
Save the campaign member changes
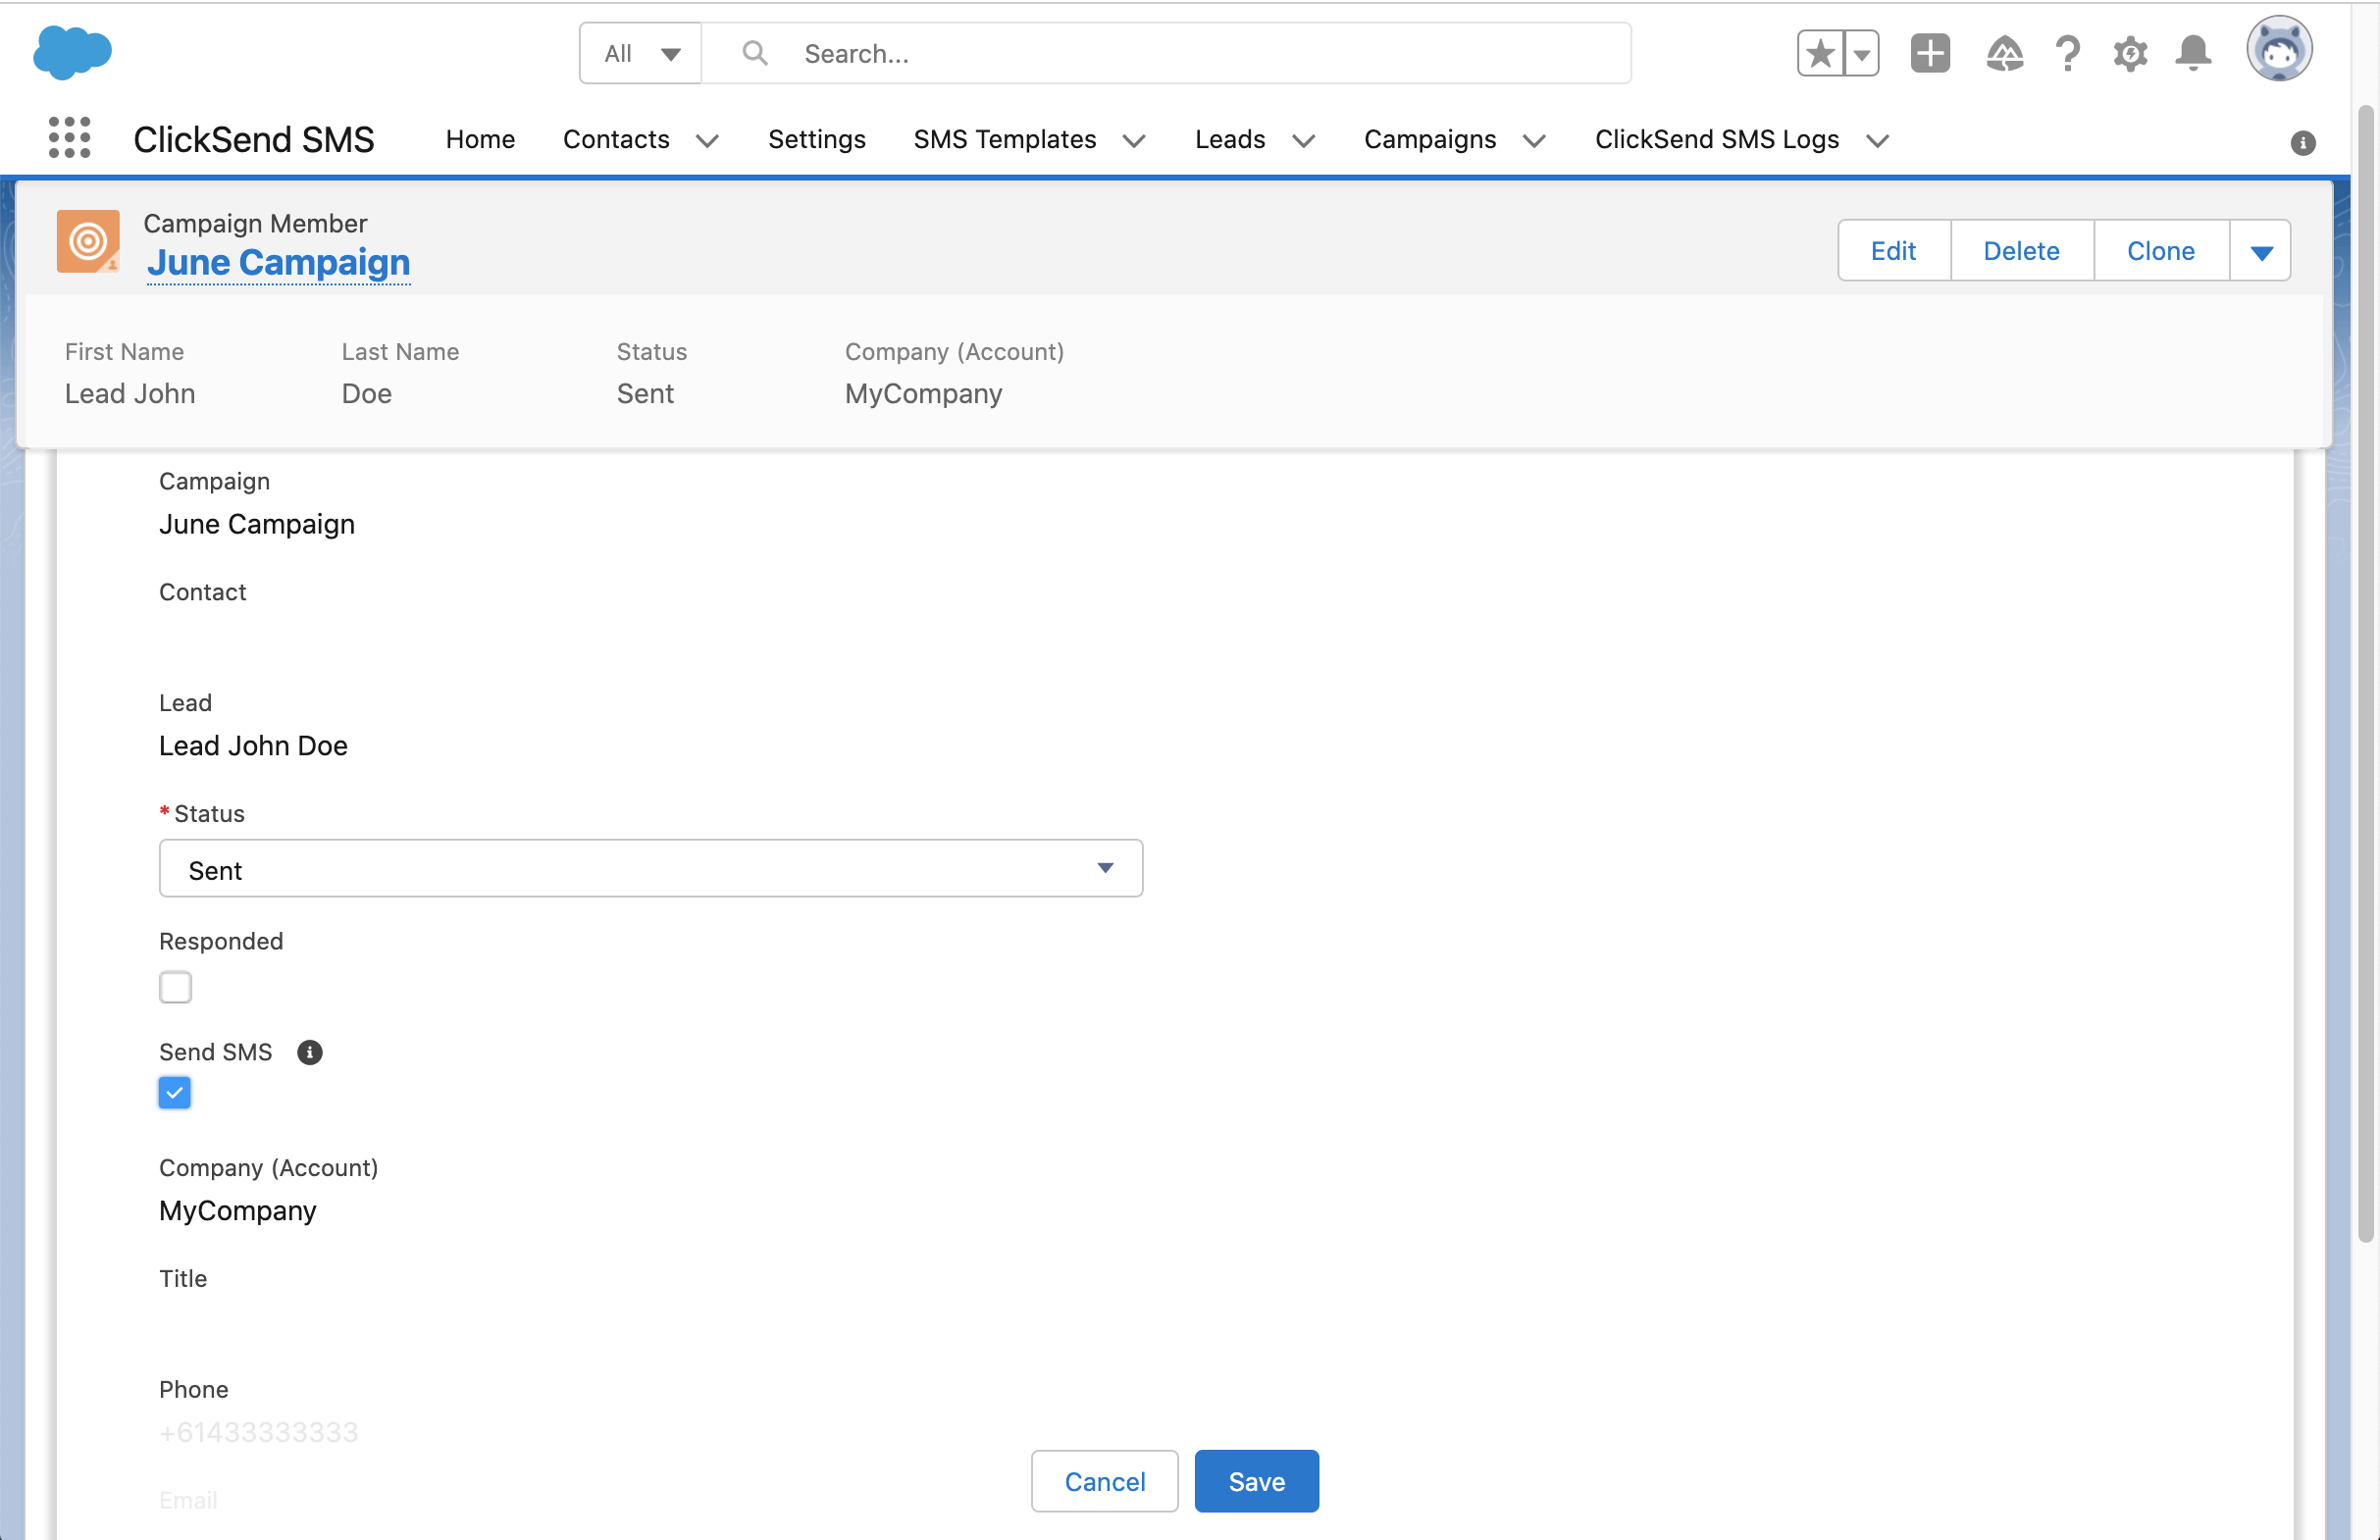coord(1256,1481)
